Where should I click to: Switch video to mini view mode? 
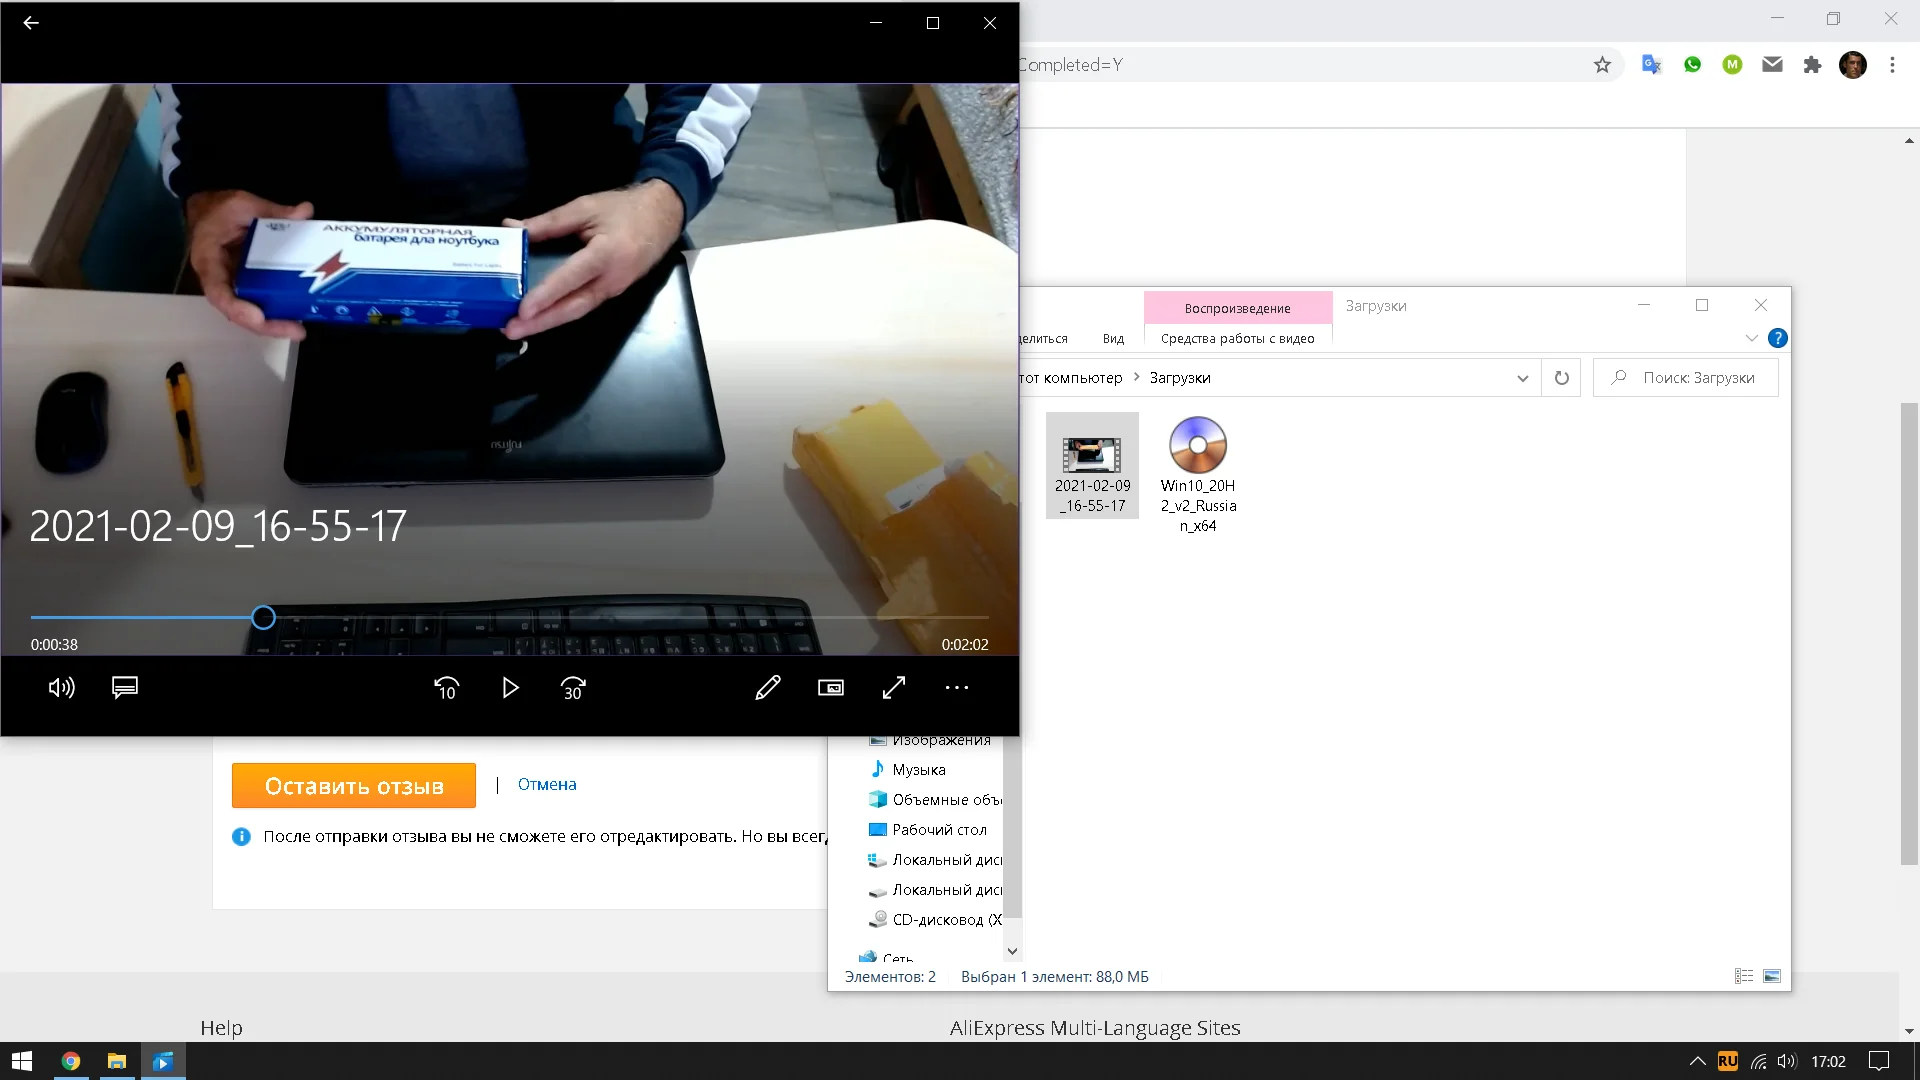[831, 688]
